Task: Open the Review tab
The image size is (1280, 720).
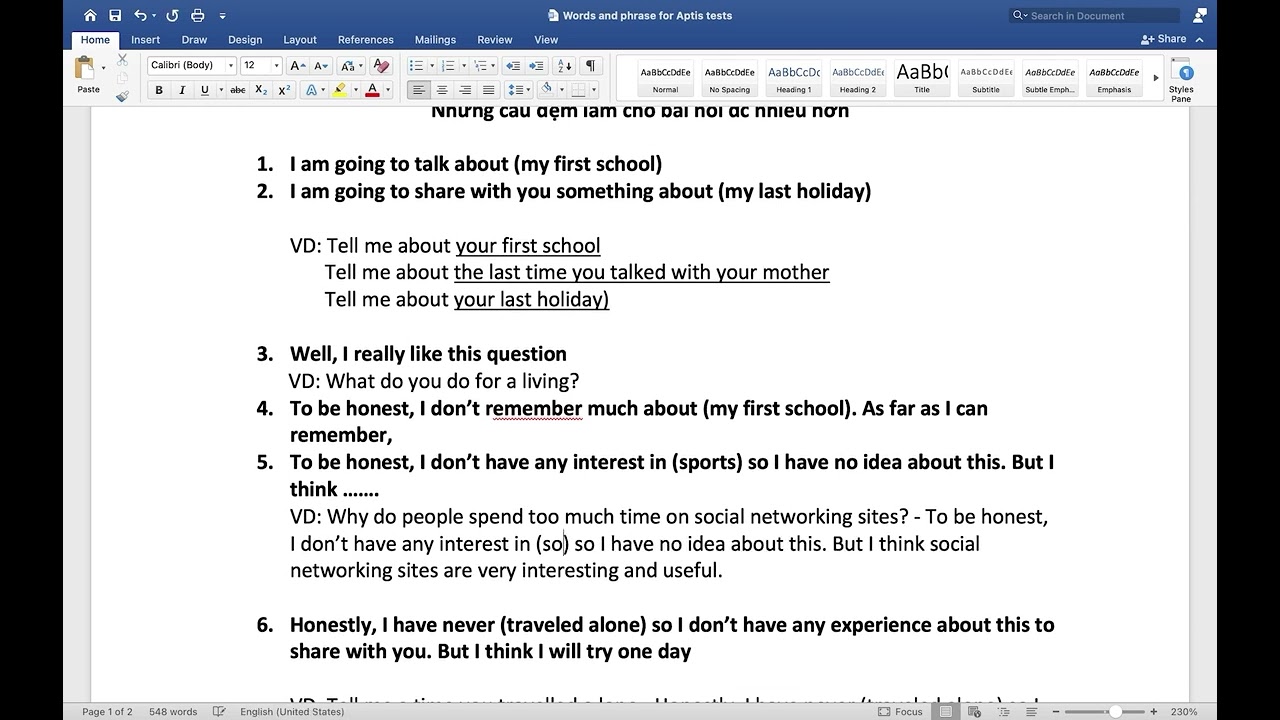Action: (494, 40)
